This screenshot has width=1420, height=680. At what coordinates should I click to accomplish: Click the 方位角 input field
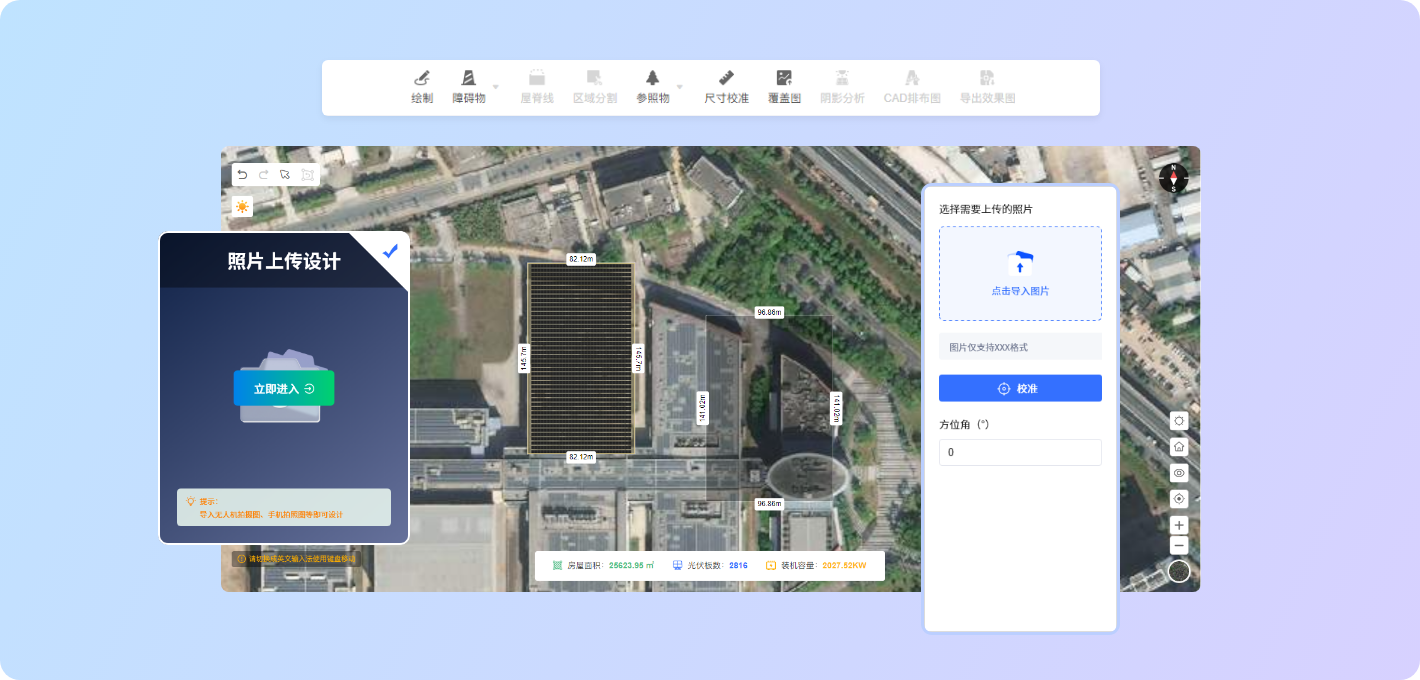[1020, 452]
